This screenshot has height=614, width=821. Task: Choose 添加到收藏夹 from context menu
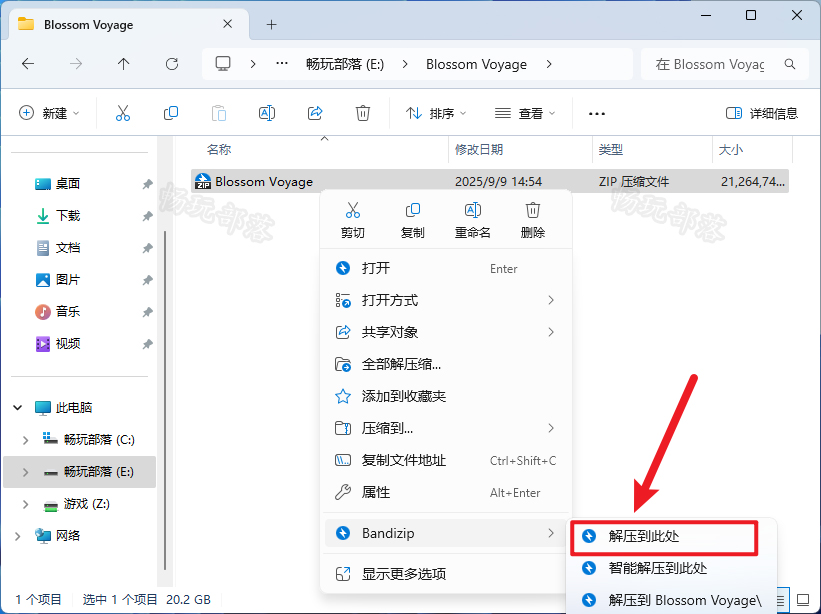pyautogui.click(x=446, y=396)
